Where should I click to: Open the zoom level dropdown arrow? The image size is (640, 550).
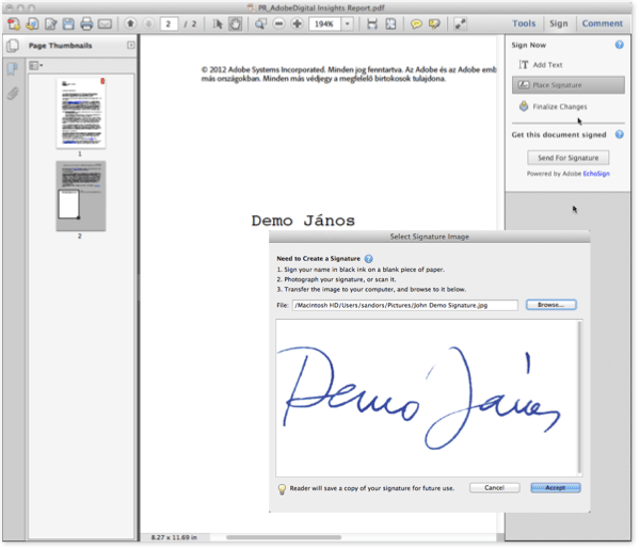coord(347,24)
